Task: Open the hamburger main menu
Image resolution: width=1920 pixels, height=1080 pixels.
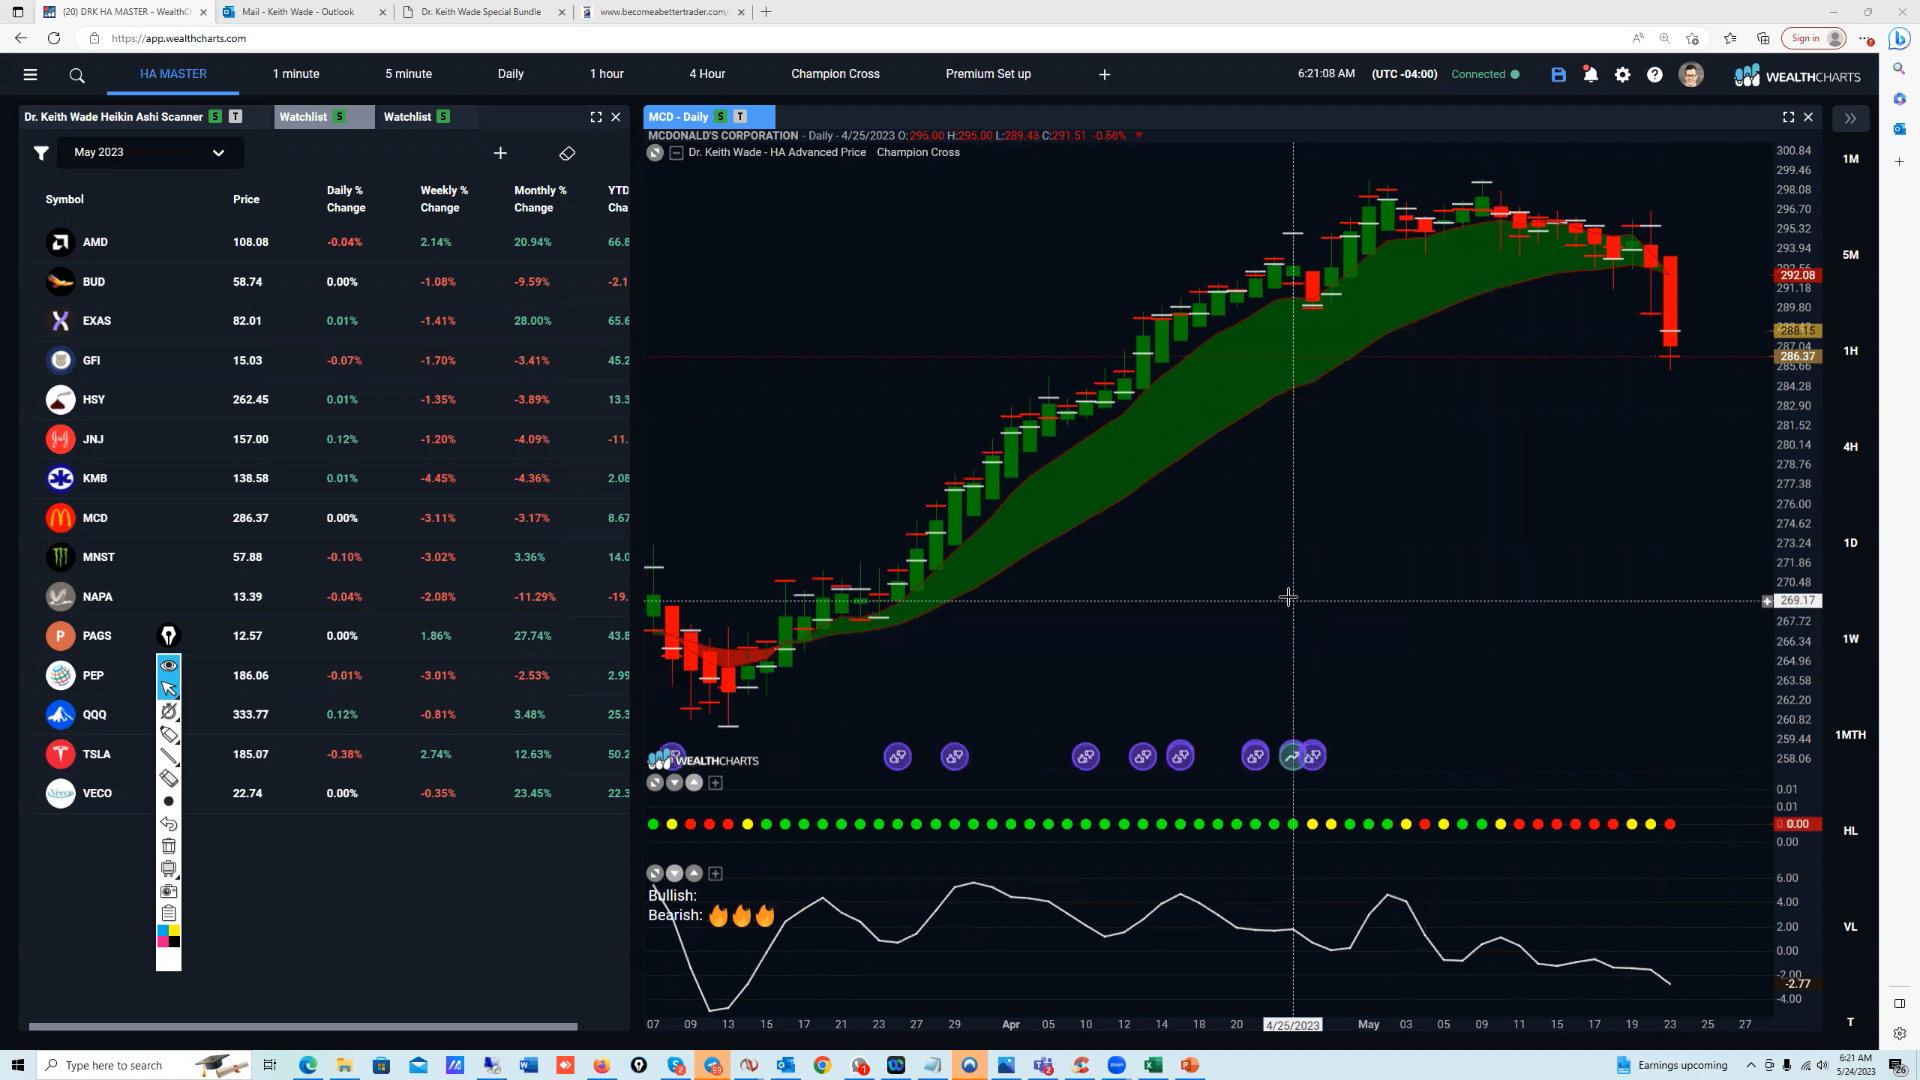Action: click(30, 74)
